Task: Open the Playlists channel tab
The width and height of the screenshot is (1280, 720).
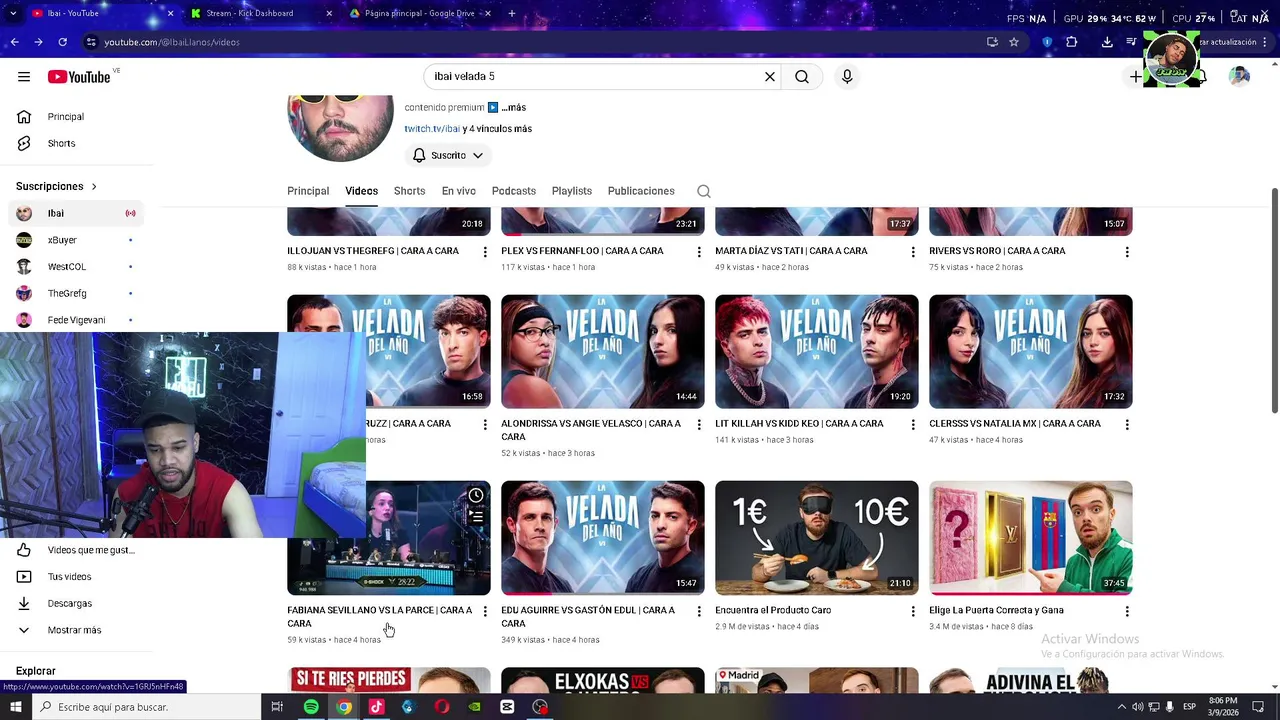Action: click(572, 191)
